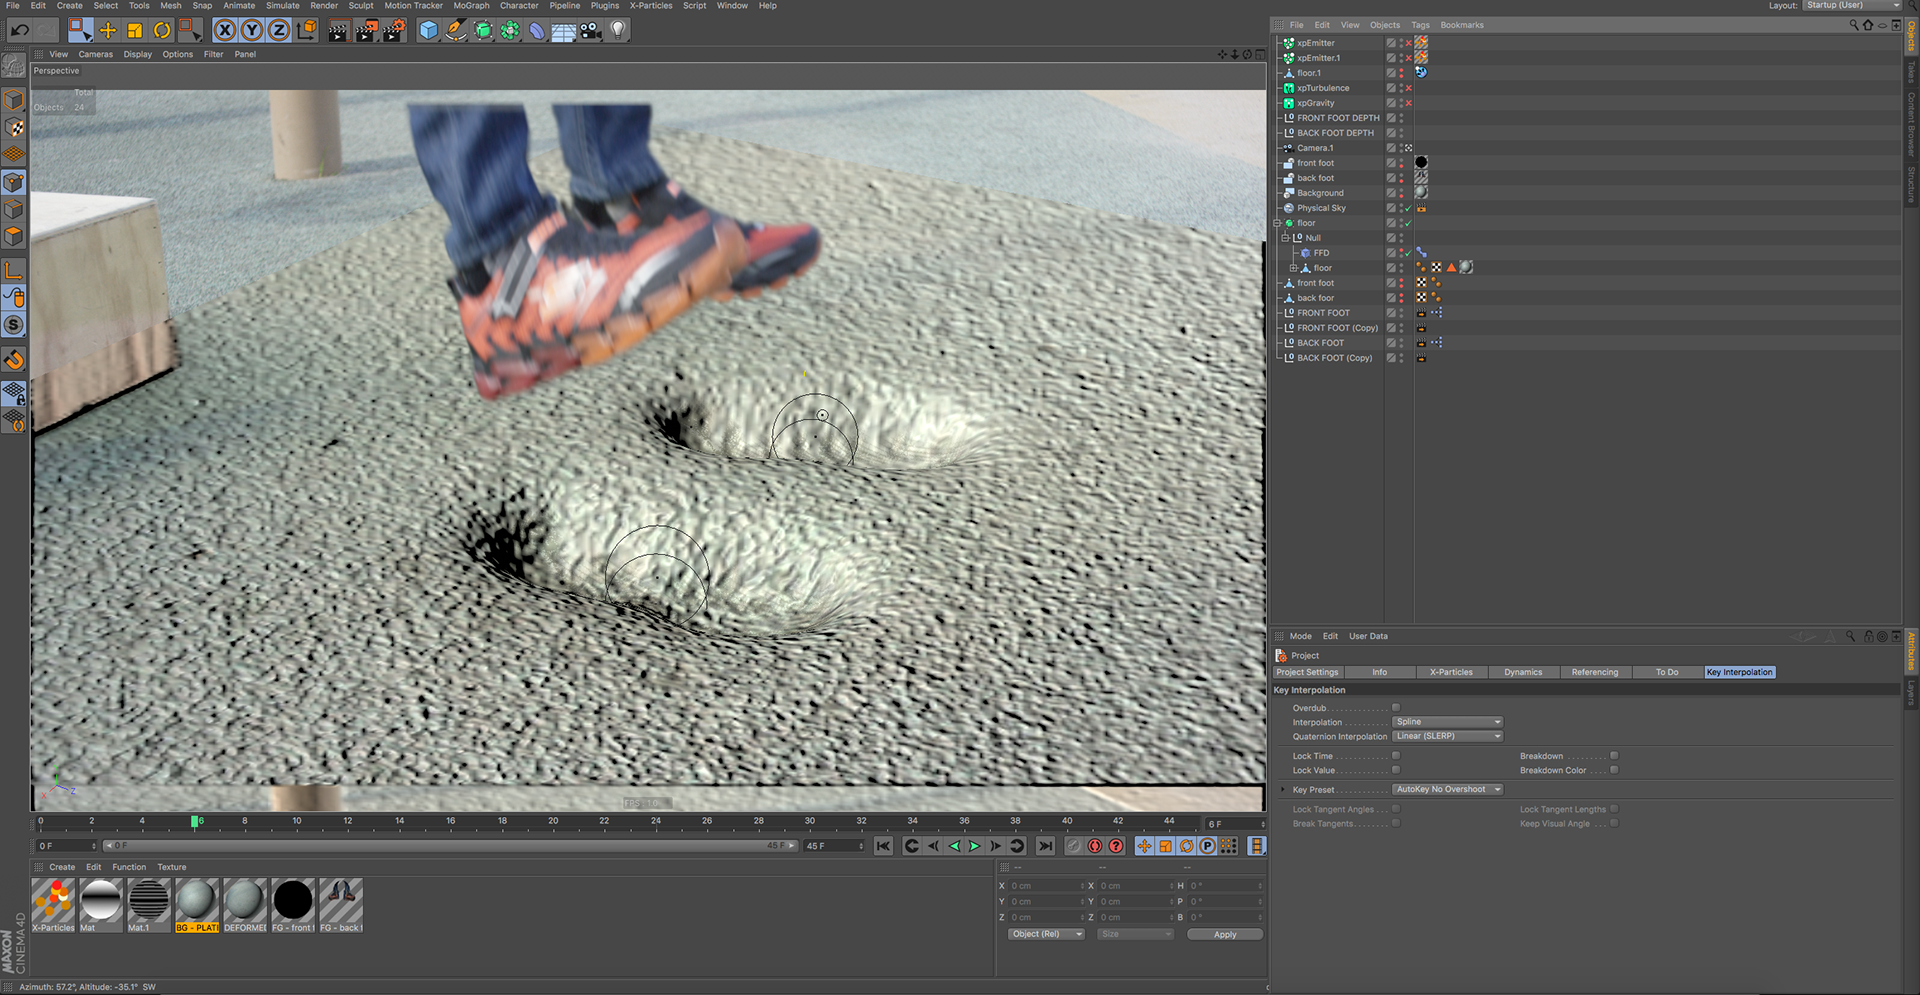This screenshot has height=995, width=1920.
Task: Click Go to End playback button
Action: click(x=1045, y=846)
